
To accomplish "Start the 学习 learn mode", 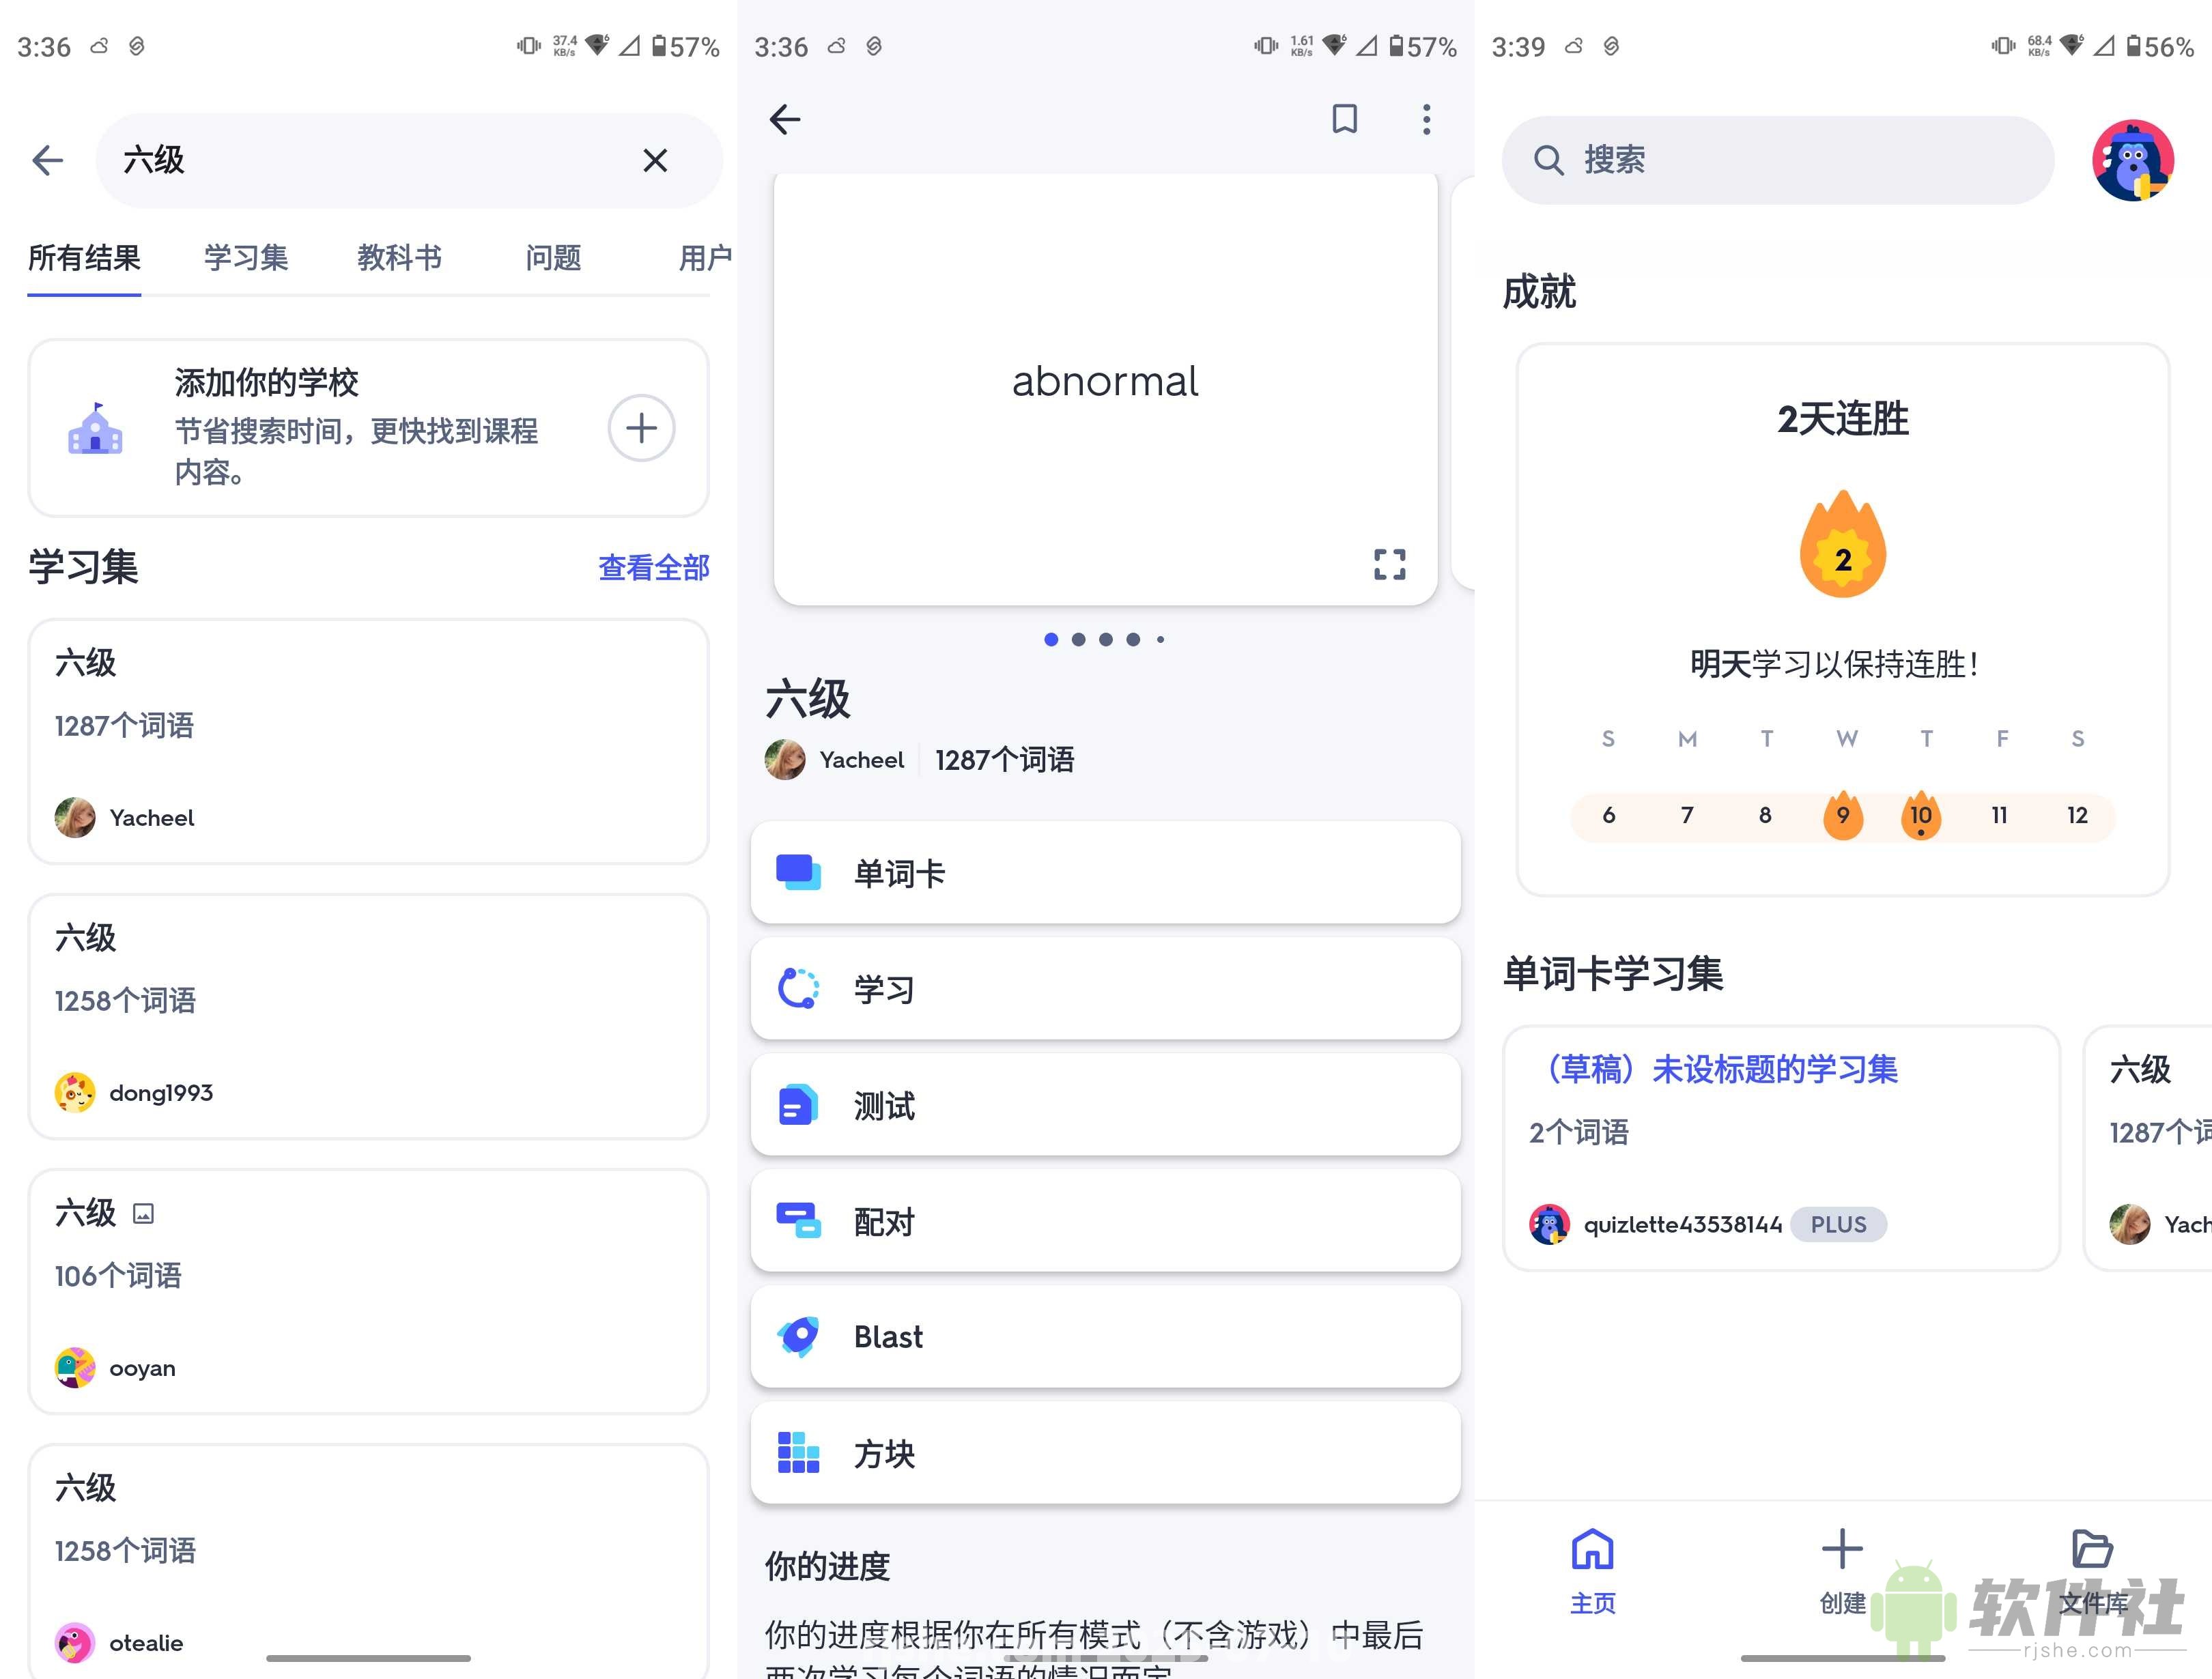I will 1104,988.
